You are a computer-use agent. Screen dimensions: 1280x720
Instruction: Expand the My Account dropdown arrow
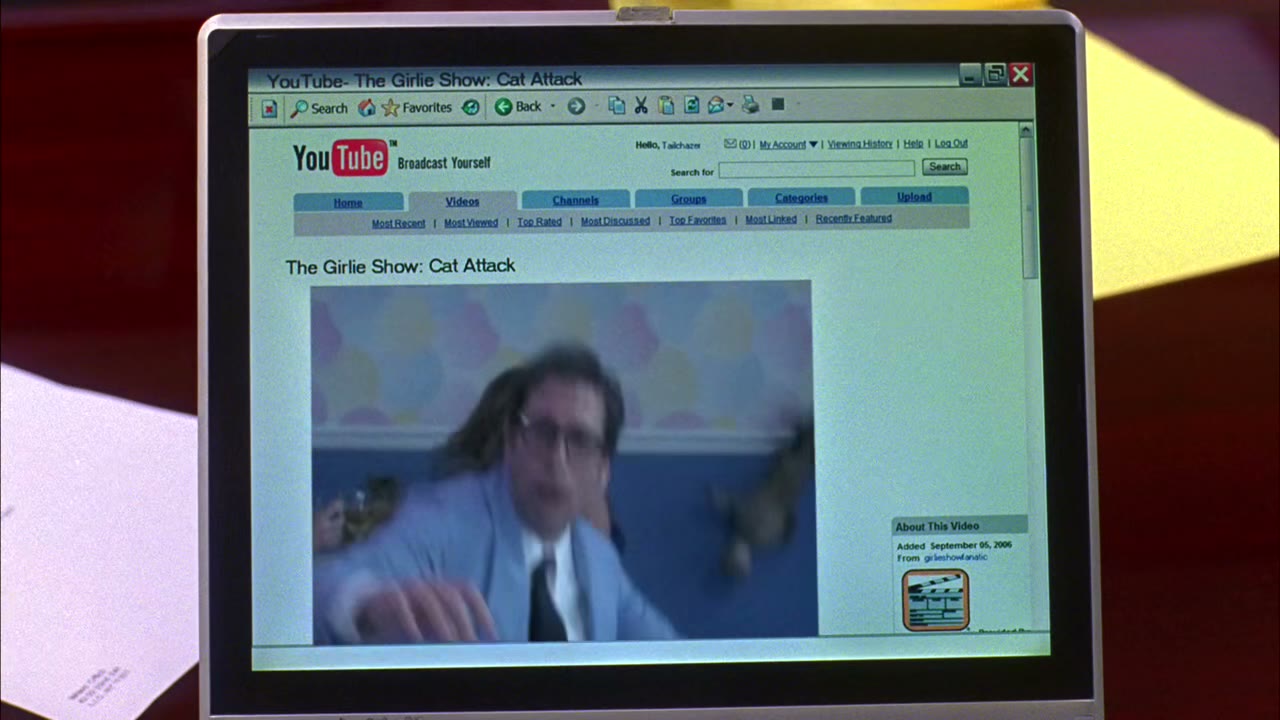813,144
